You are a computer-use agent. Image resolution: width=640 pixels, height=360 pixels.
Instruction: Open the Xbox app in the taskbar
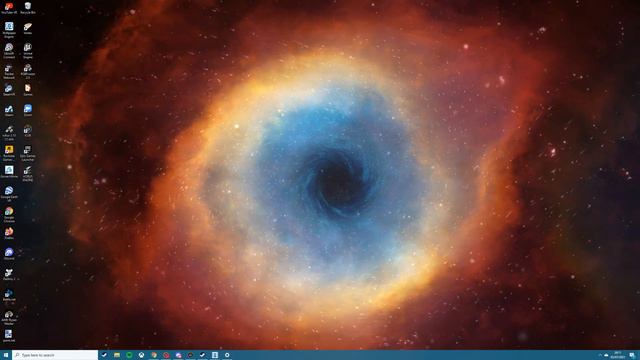coord(141,355)
